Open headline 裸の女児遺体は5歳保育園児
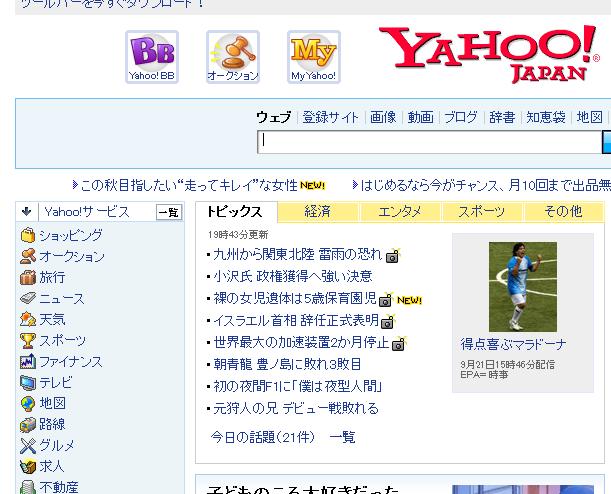611x494 pixels. (295, 298)
